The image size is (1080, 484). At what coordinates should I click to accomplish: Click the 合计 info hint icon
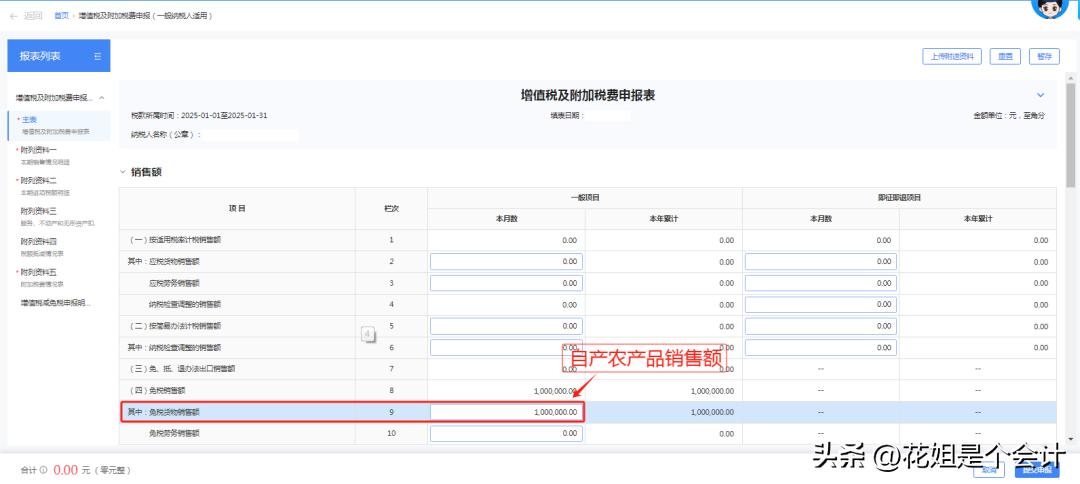pos(43,470)
